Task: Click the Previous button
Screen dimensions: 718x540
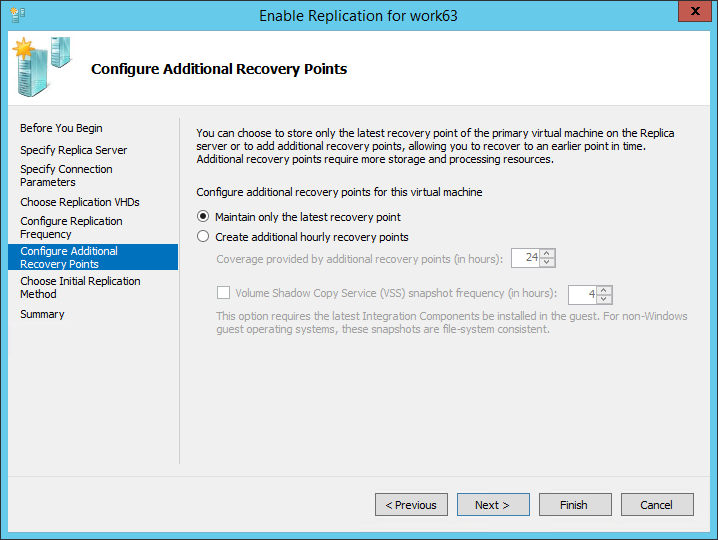Action: [x=411, y=505]
